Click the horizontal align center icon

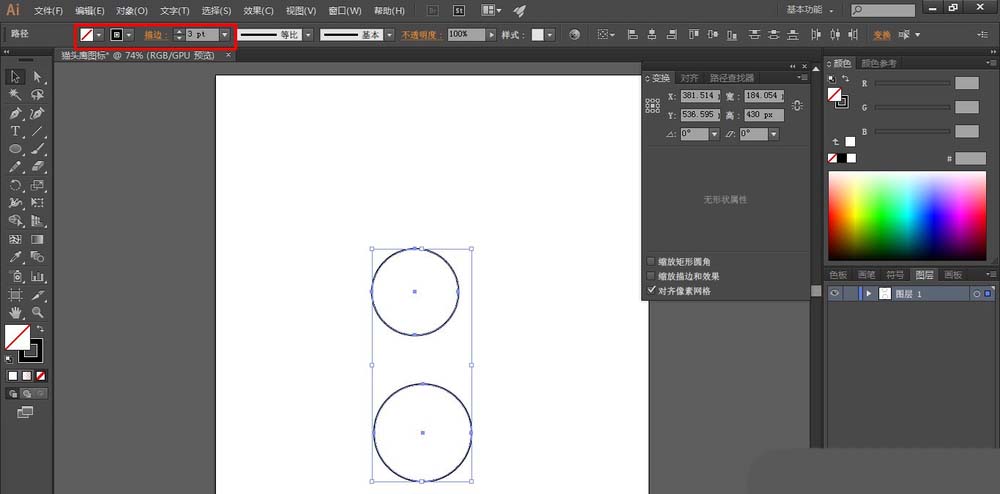(651, 34)
